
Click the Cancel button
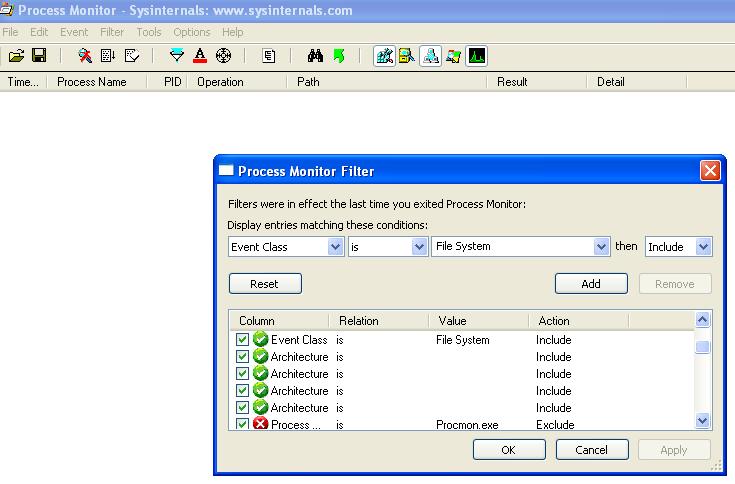(x=592, y=450)
